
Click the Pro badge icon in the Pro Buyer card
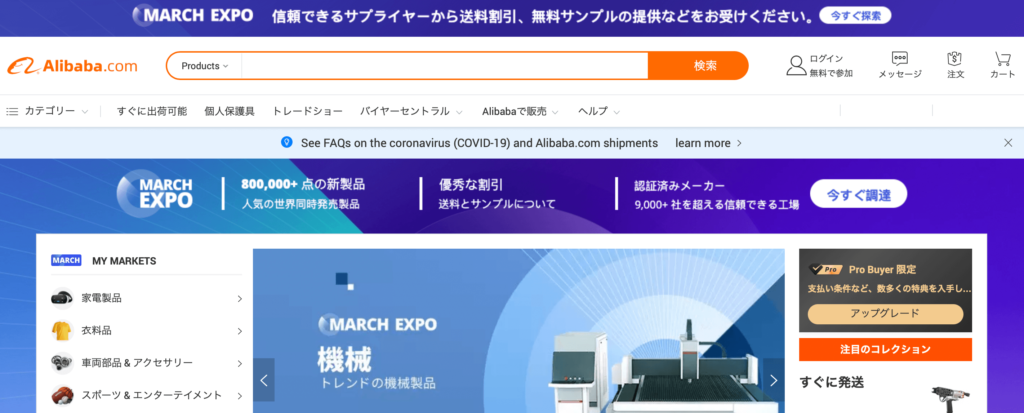point(825,269)
